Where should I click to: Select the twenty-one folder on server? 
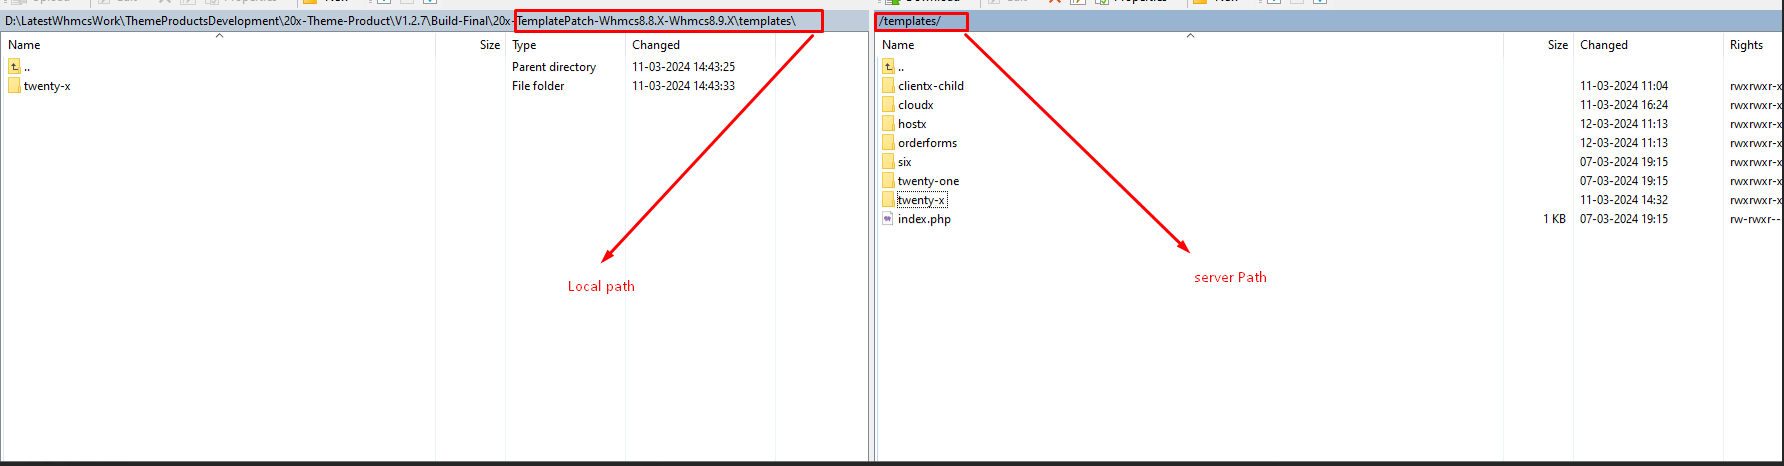tap(928, 181)
